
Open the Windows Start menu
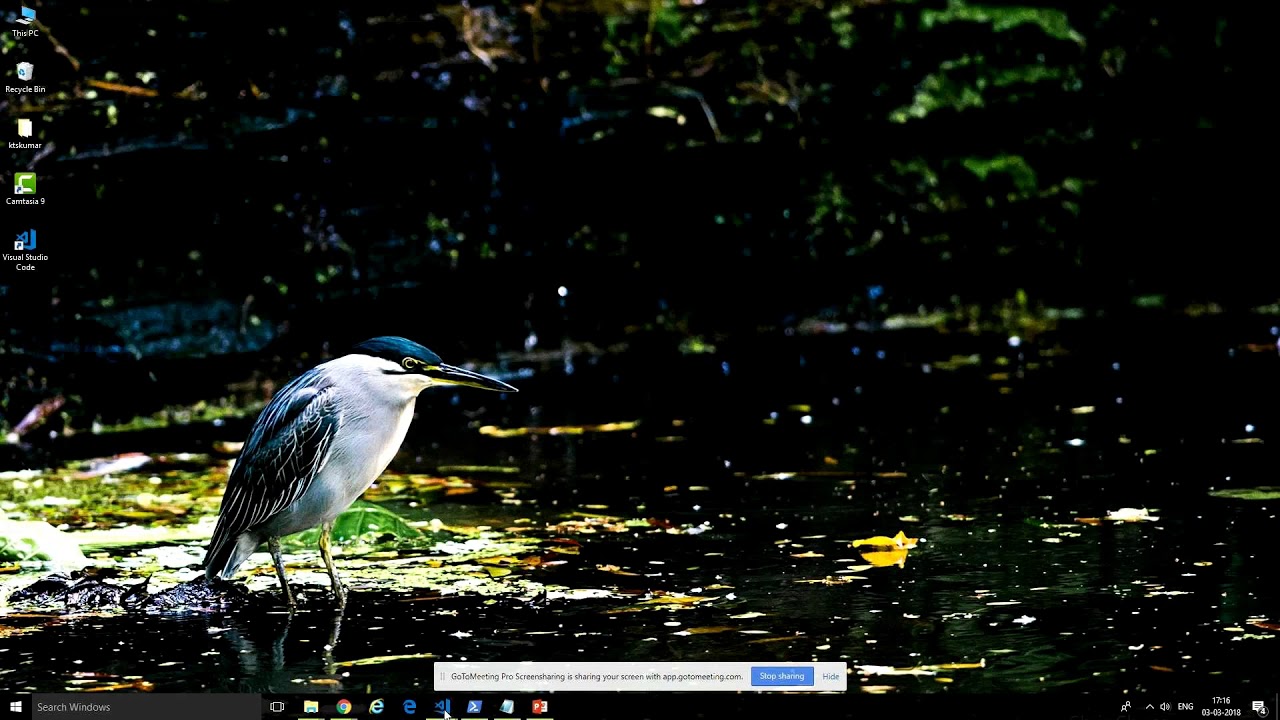pyautogui.click(x=15, y=707)
